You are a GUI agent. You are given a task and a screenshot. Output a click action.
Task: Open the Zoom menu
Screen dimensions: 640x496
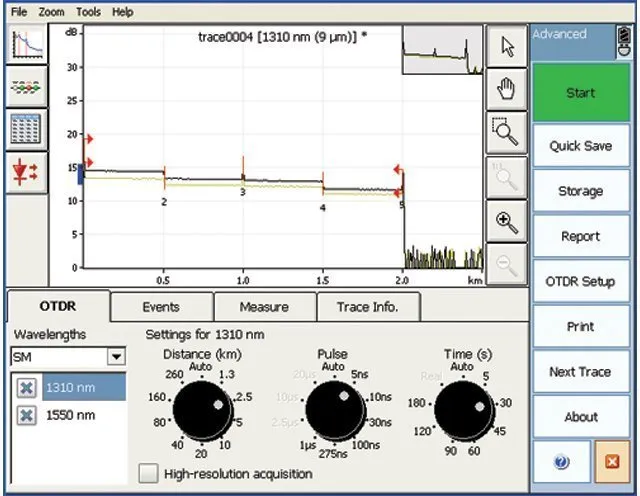click(x=52, y=12)
